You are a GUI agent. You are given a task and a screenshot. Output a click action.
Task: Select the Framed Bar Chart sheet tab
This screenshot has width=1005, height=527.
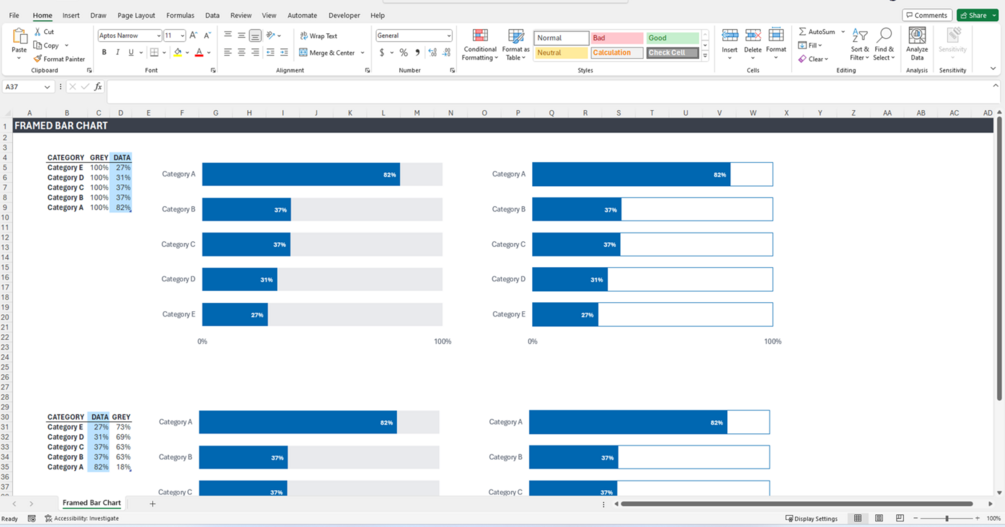(x=92, y=503)
